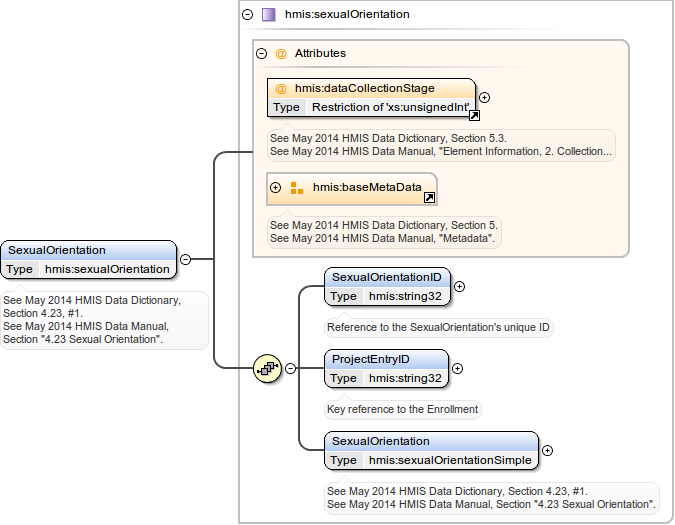Click the SexualOrientationID element name
The image size is (675, 525).
[386, 276]
